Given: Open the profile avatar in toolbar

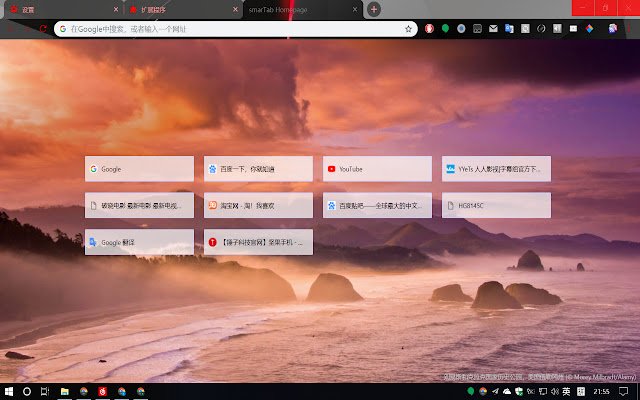Looking at the screenshot, I should [613, 28].
